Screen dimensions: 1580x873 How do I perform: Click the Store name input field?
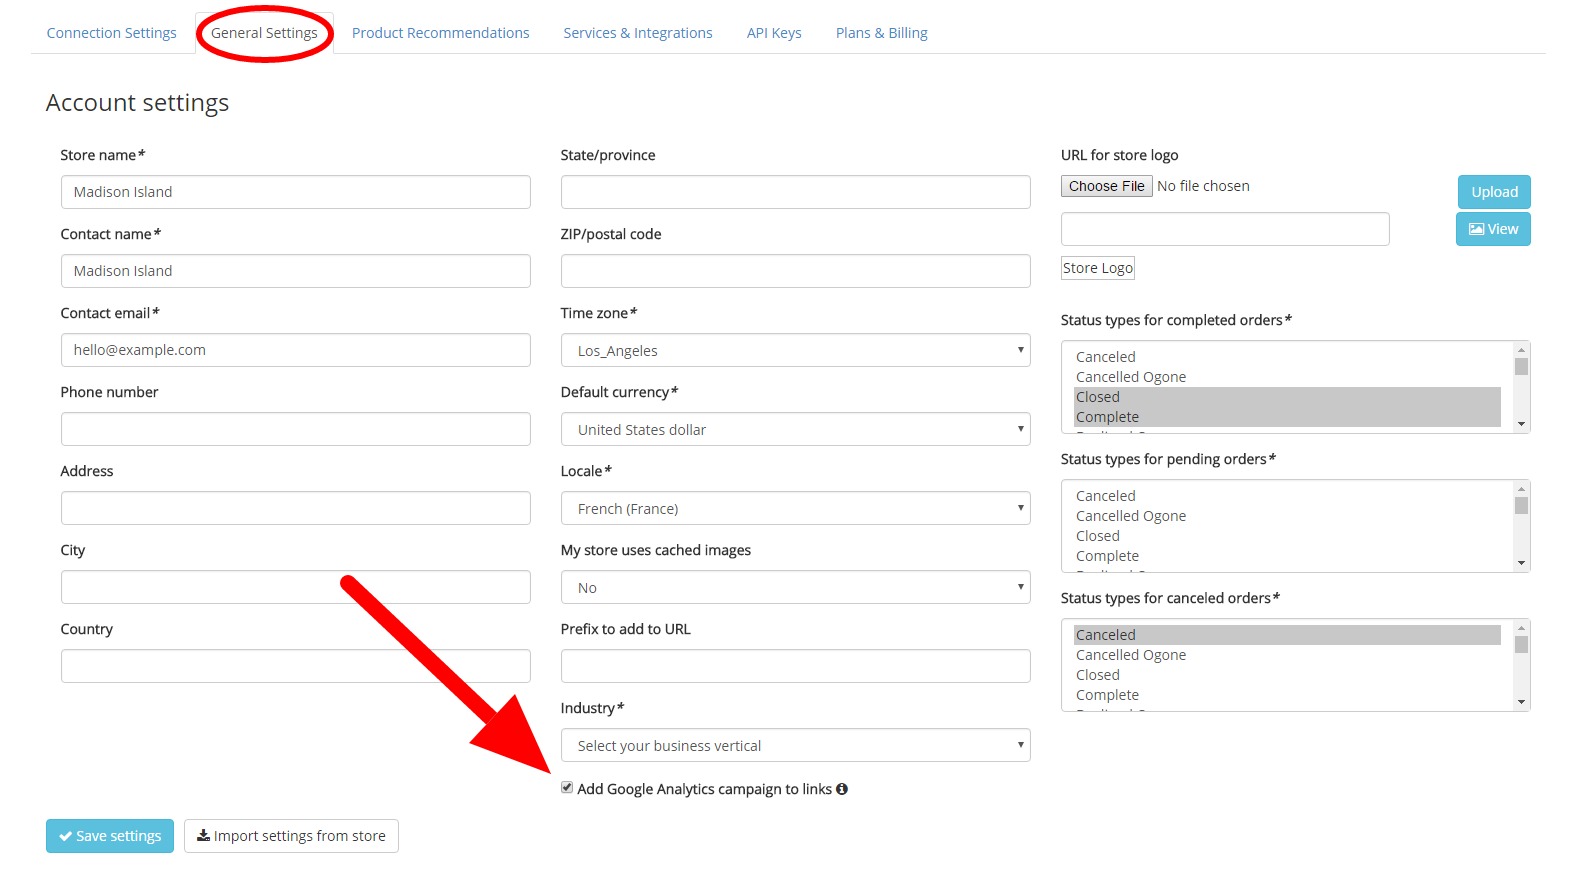[x=295, y=192]
